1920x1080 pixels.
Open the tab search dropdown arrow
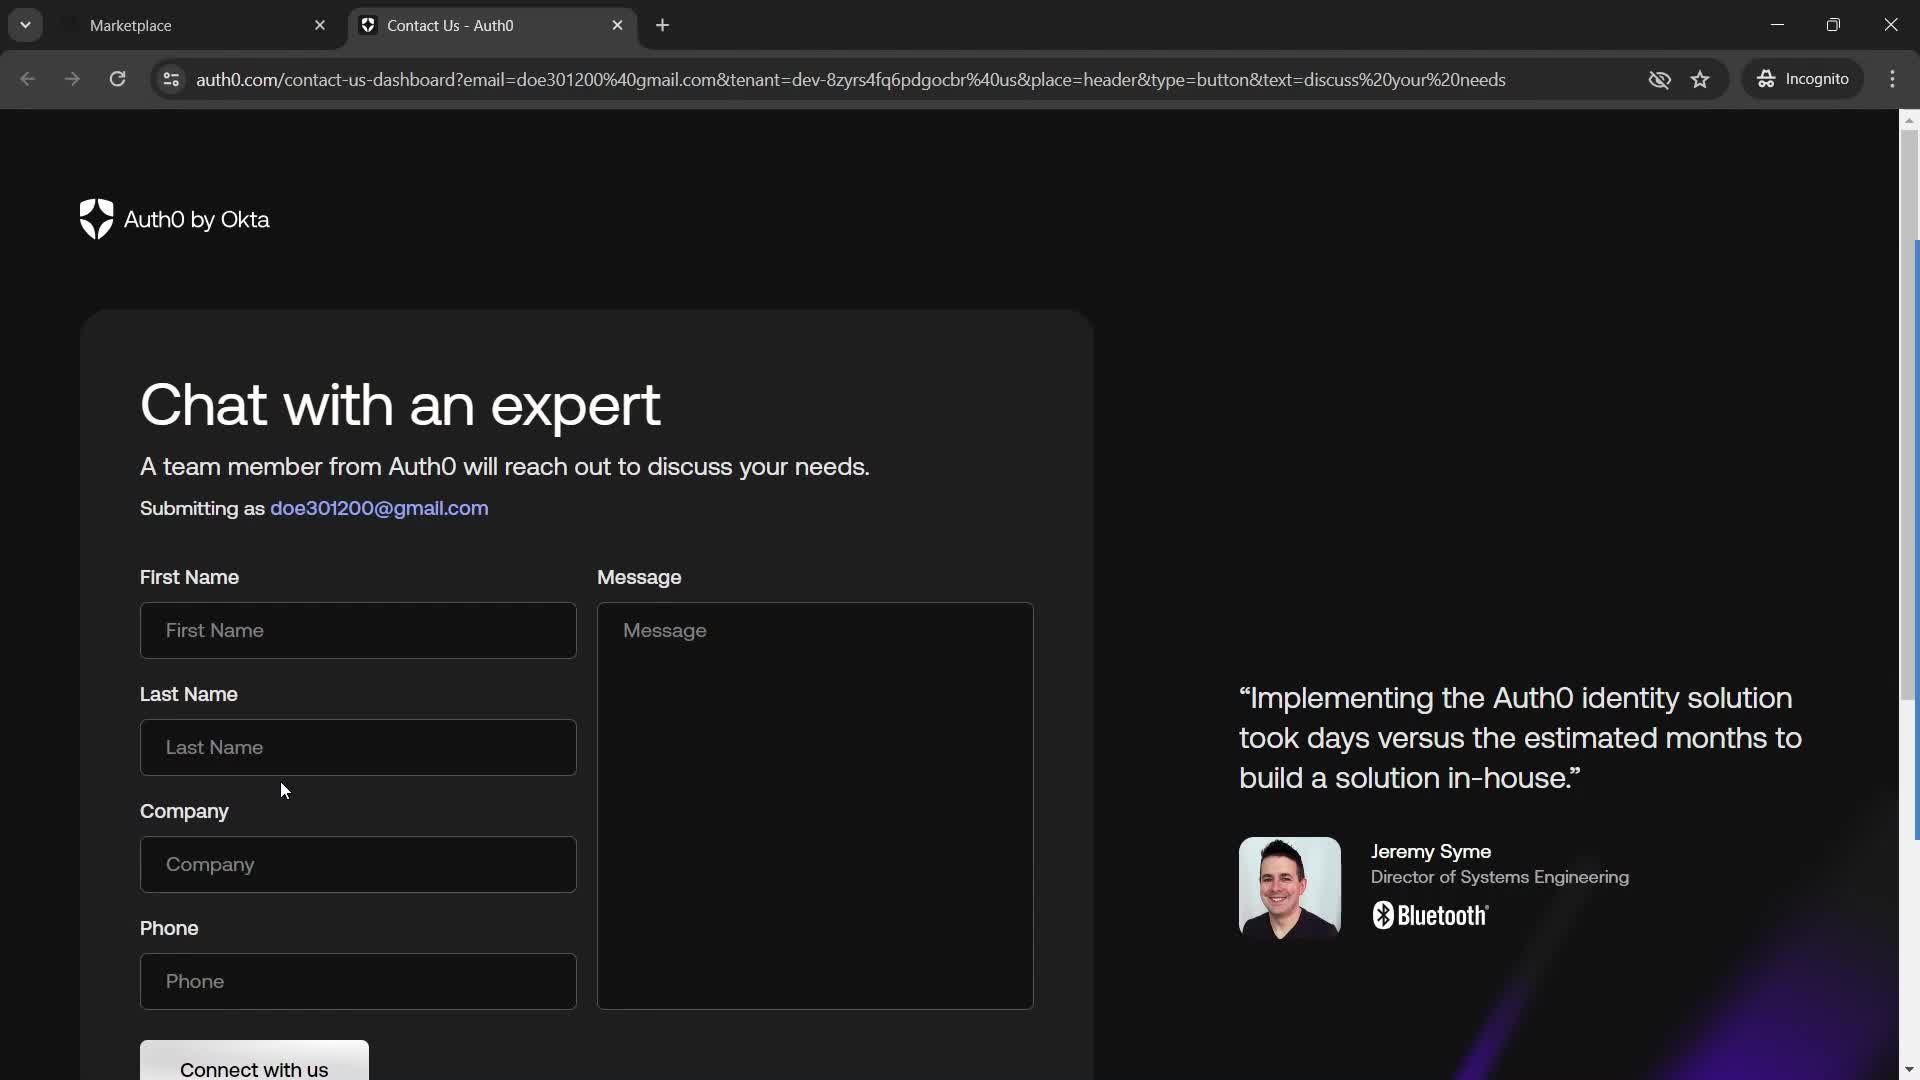tap(25, 25)
